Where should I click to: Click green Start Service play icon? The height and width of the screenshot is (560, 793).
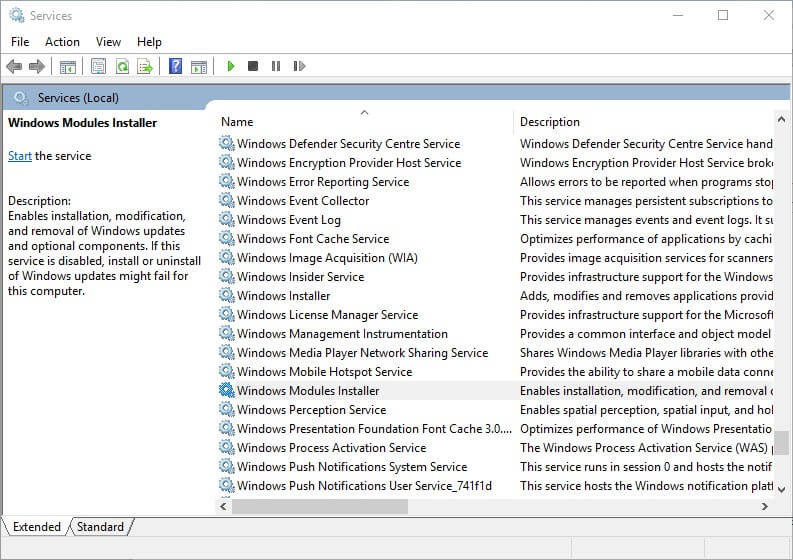[231, 66]
